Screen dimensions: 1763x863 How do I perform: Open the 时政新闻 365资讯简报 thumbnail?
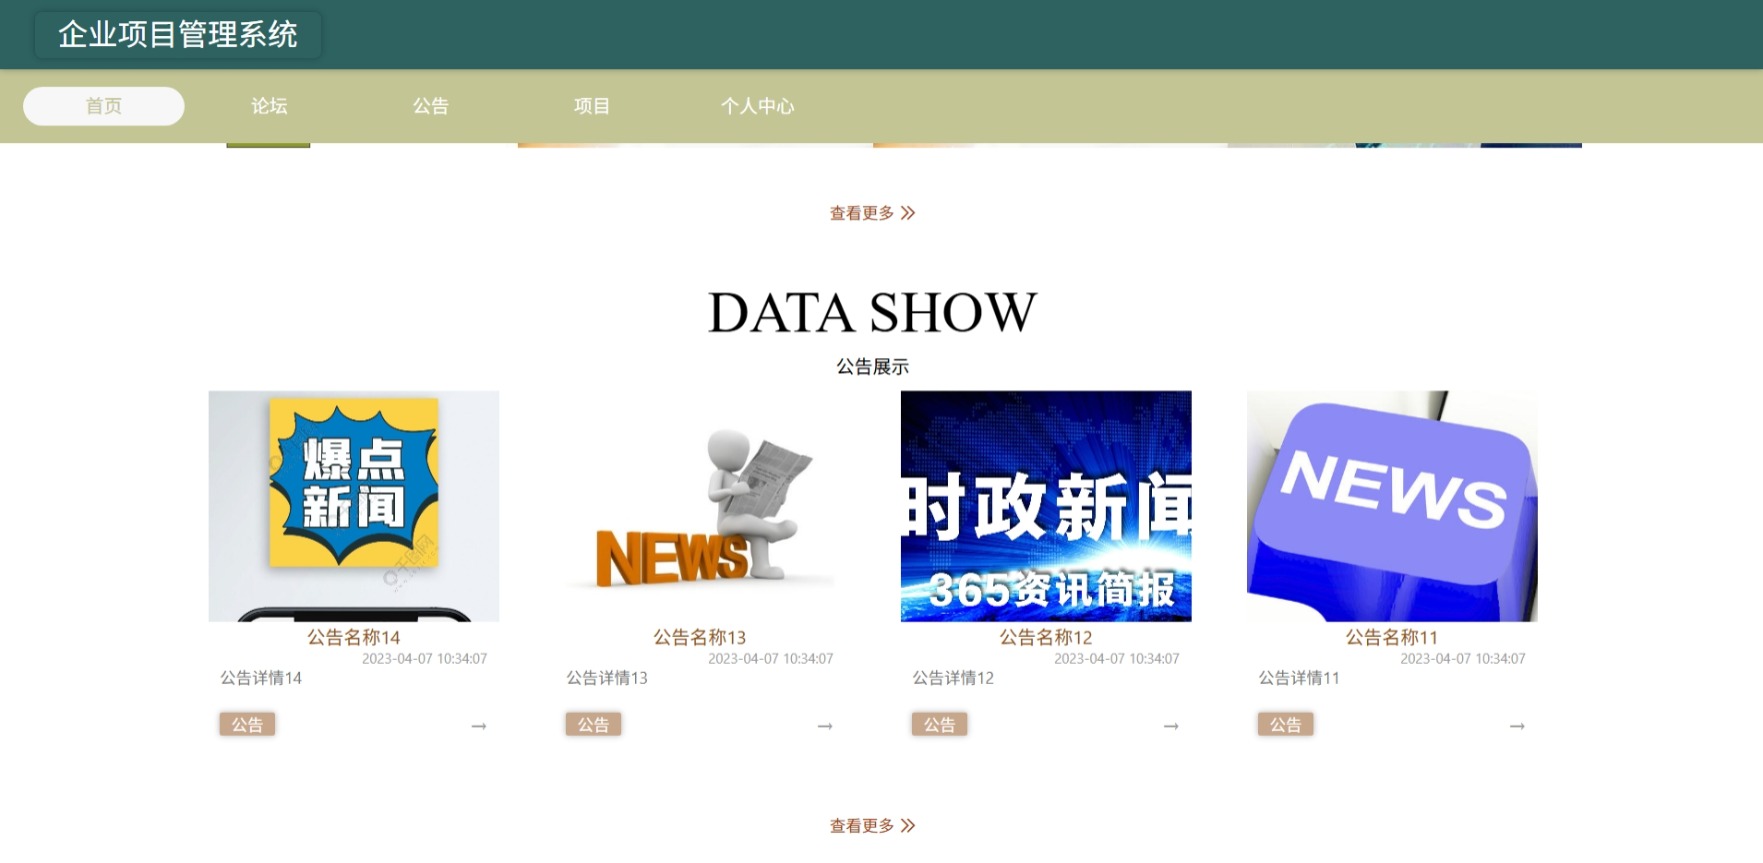(x=1046, y=506)
